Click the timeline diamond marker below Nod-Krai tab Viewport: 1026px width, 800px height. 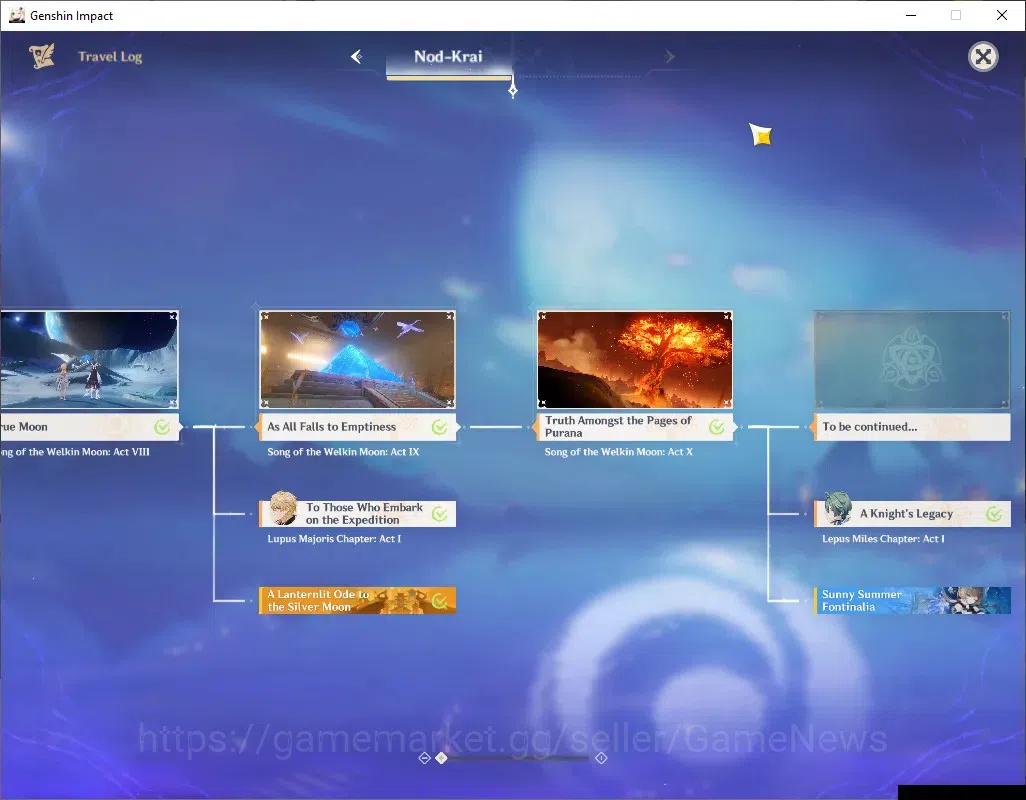pyautogui.click(x=513, y=91)
